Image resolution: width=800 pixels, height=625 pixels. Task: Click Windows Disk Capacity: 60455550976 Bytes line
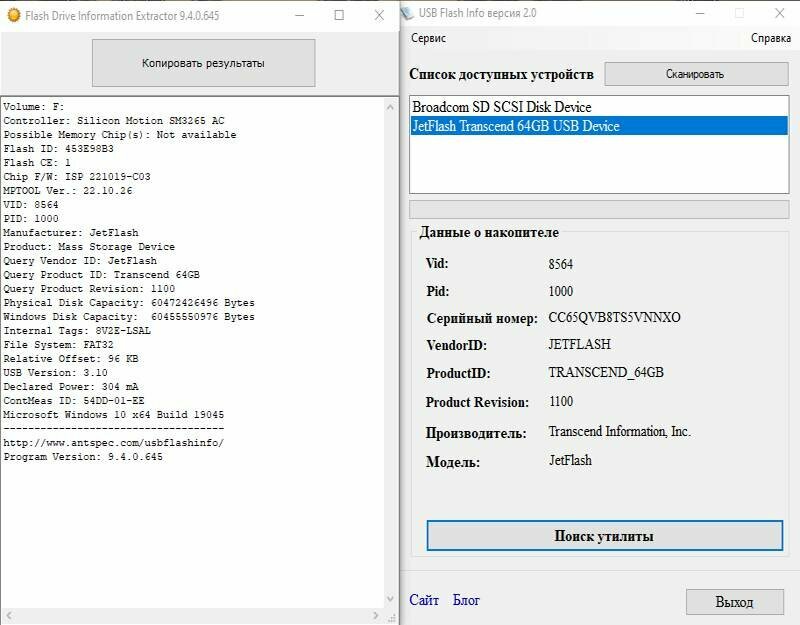point(129,317)
